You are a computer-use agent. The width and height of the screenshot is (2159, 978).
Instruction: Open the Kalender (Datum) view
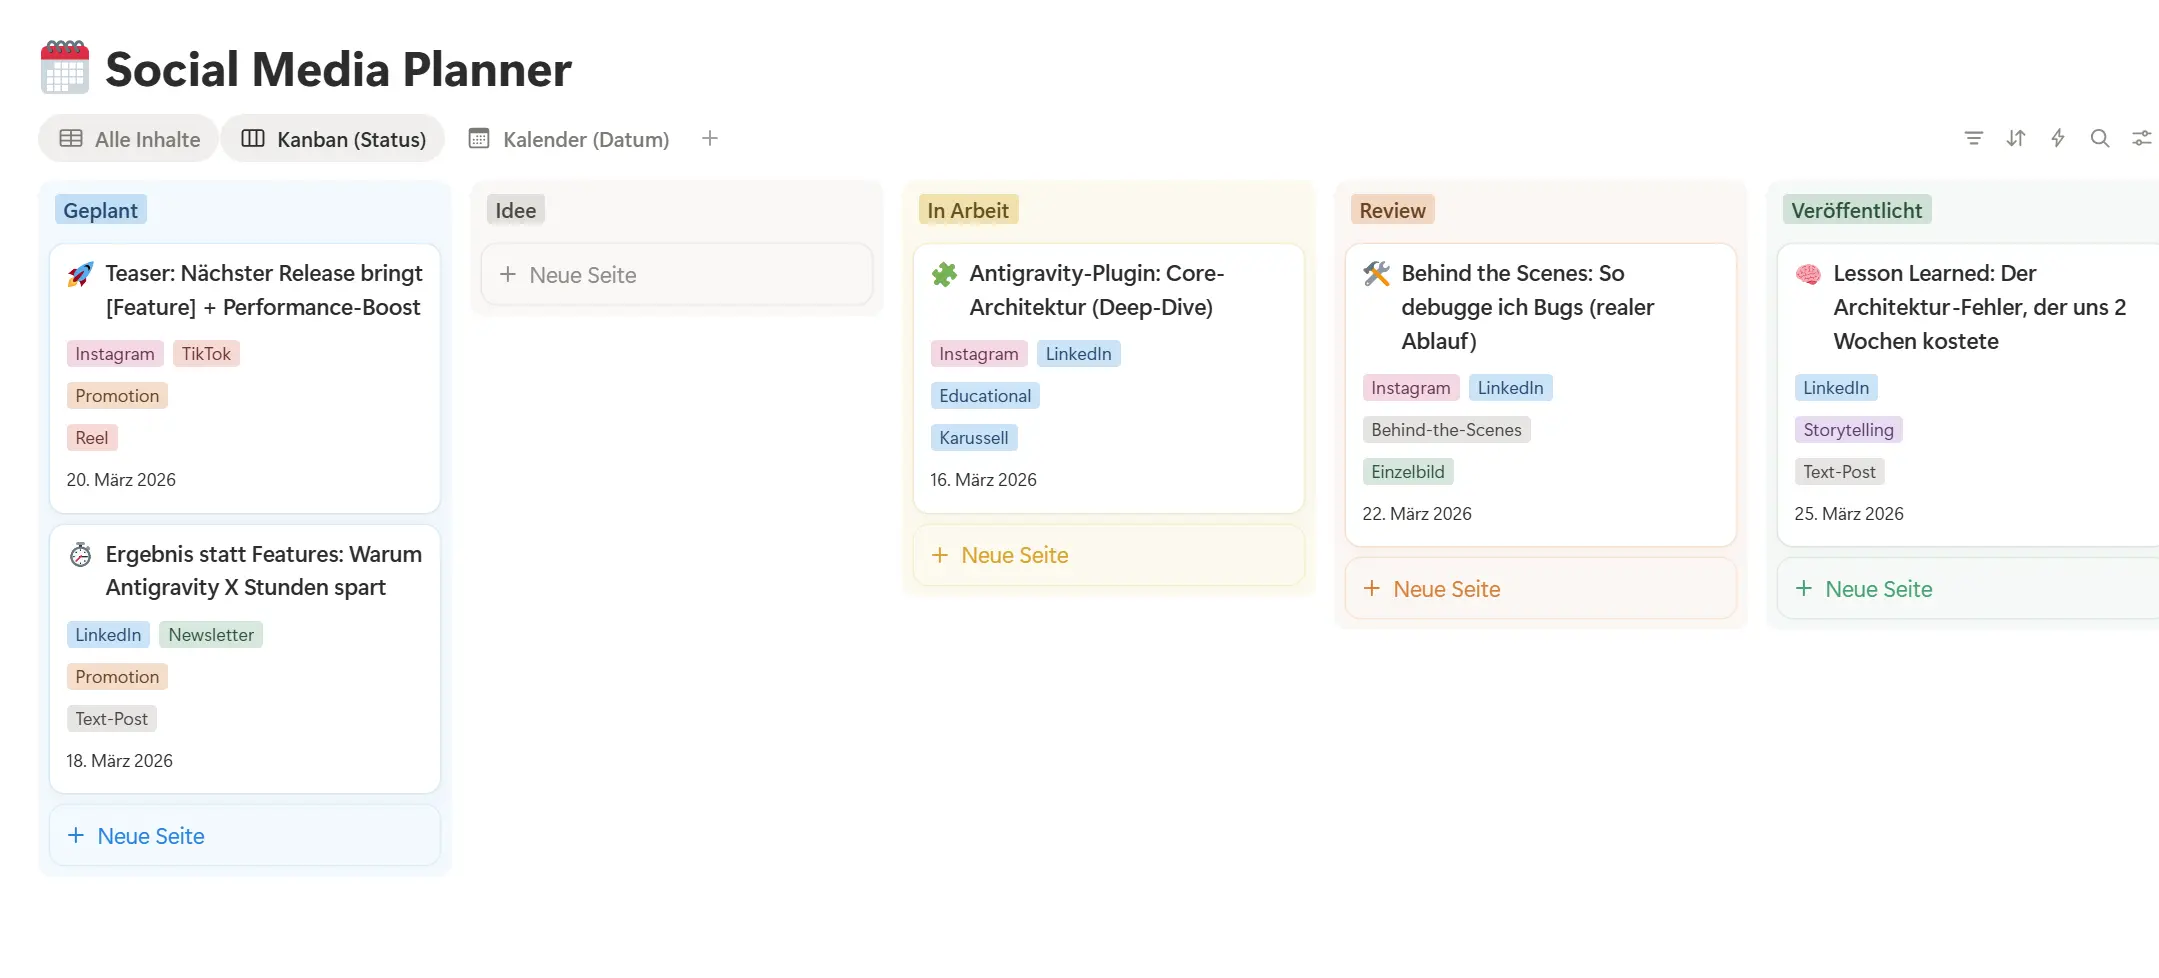[568, 139]
